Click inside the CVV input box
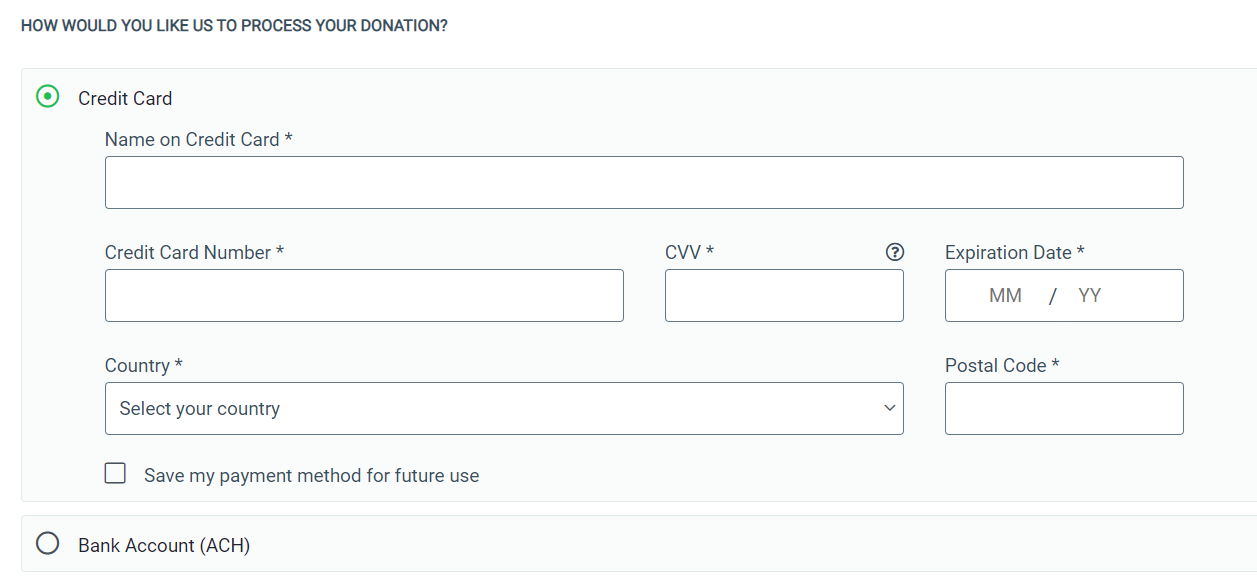The height and width of the screenshot is (586, 1257). click(x=784, y=295)
